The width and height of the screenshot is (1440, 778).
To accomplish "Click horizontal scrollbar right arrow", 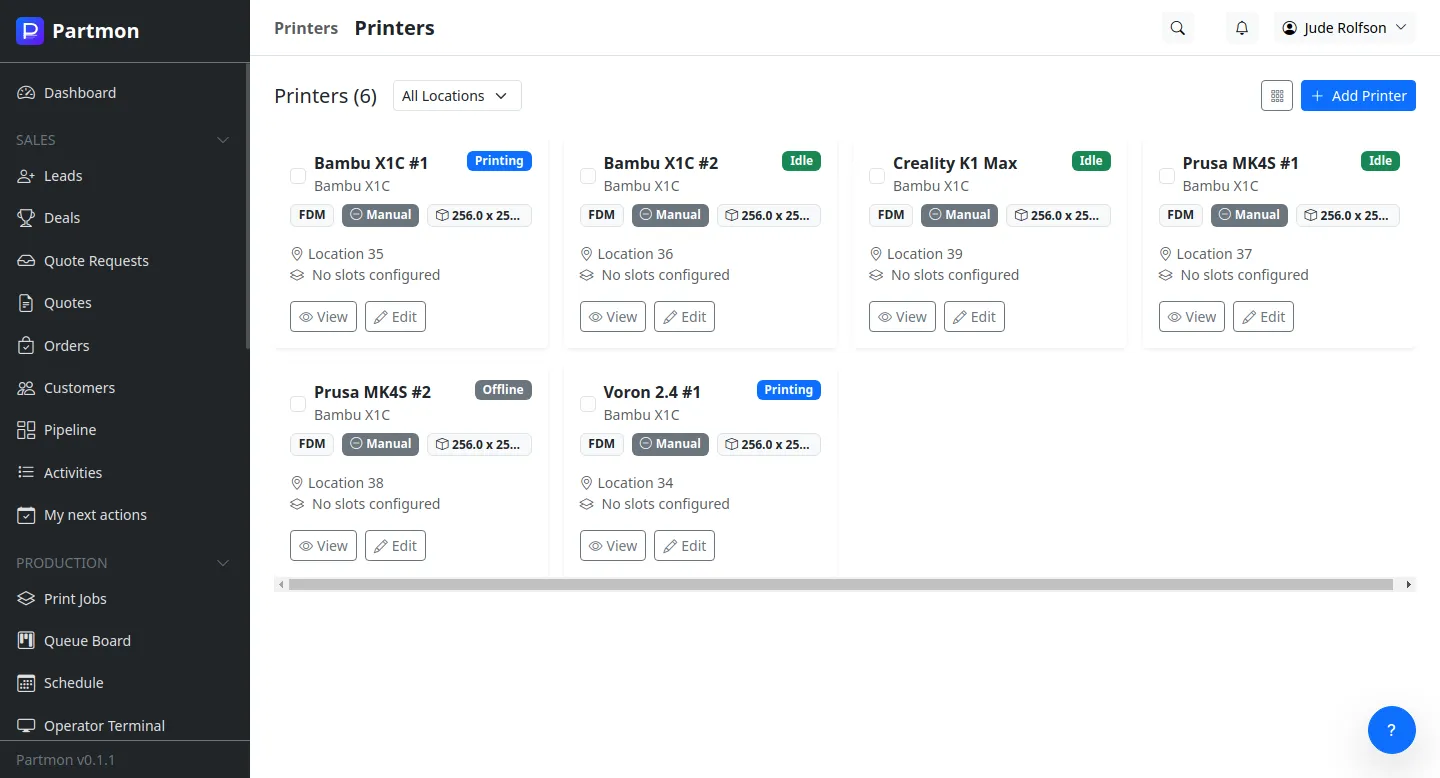I will (x=1409, y=584).
